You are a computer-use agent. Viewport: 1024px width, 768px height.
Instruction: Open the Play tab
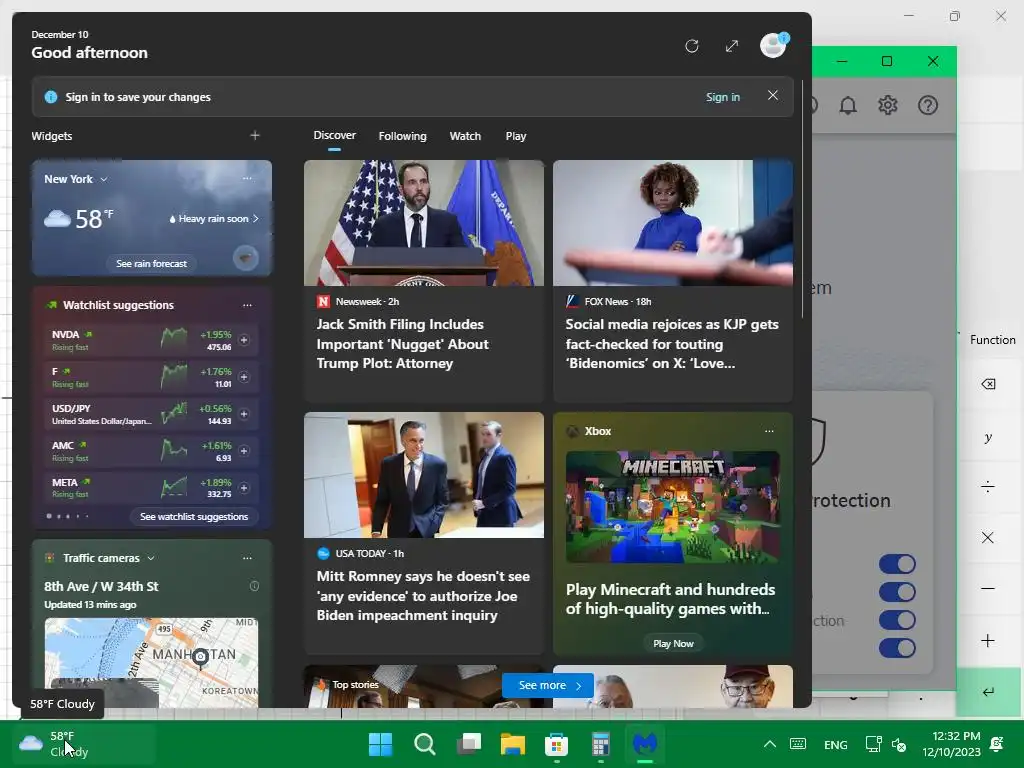(x=515, y=136)
